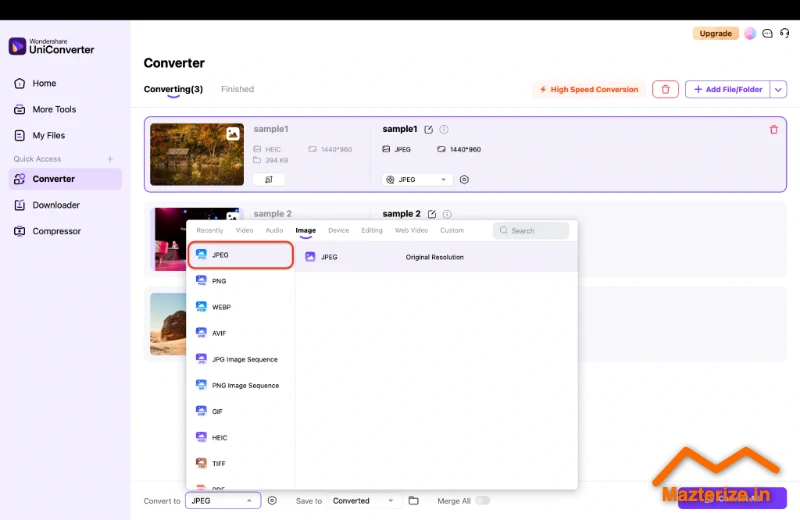The image size is (800, 520).
Task: Rename sample 2 output using edit icon
Action: pyautogui.click(x=432, y=214)
